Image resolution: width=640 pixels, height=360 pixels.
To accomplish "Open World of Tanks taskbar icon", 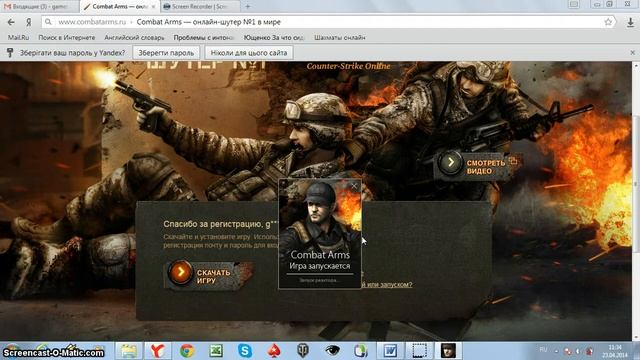I will pyautogui.click(x=303, y=351).
